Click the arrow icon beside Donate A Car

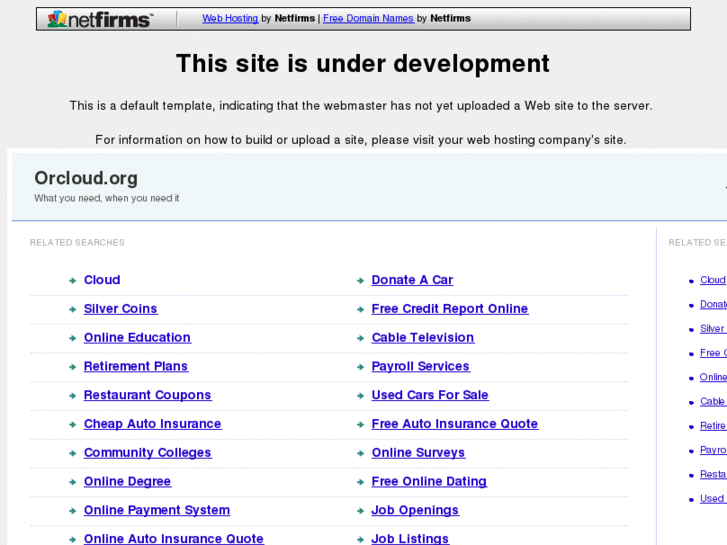point(360,281)
